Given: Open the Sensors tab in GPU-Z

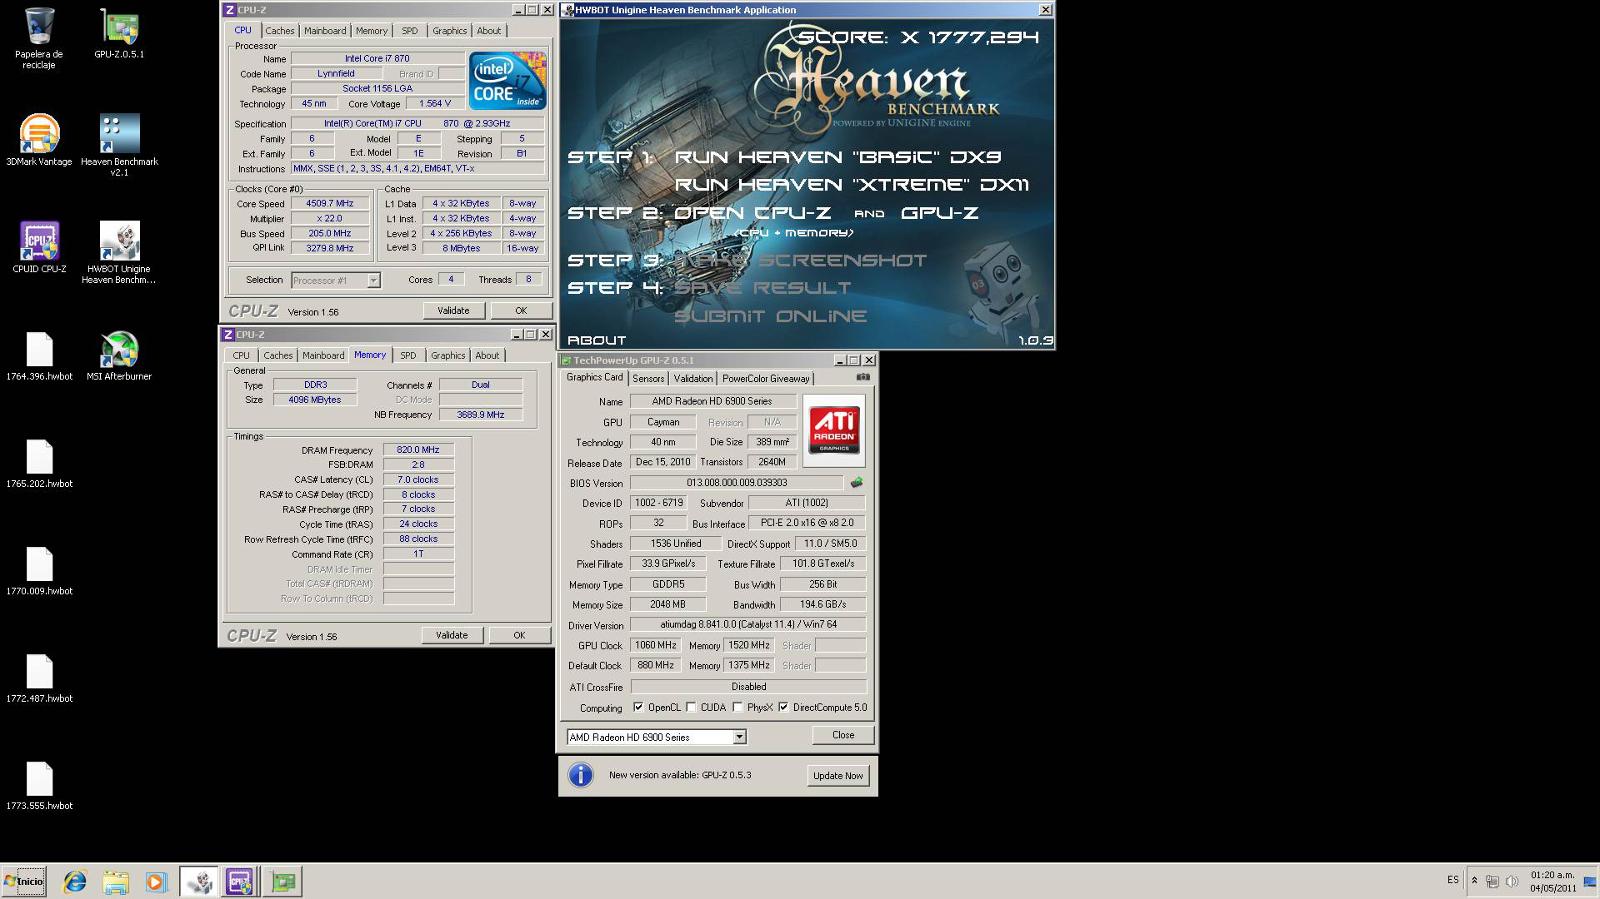Looking at the screenshot, I should click(x=648, y=378).
